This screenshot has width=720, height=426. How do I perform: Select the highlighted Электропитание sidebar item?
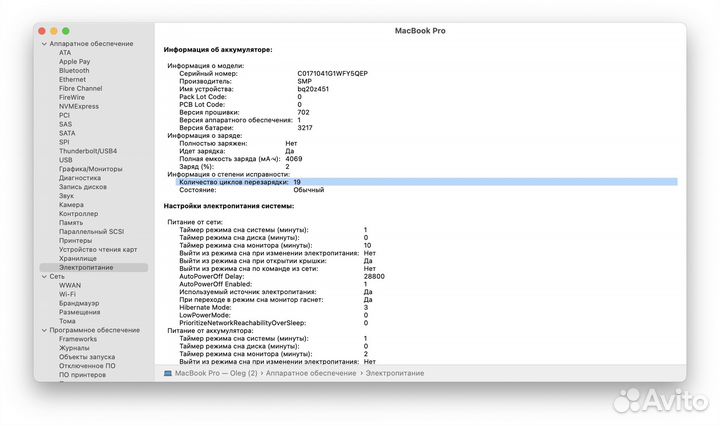(x=86, y=267)
